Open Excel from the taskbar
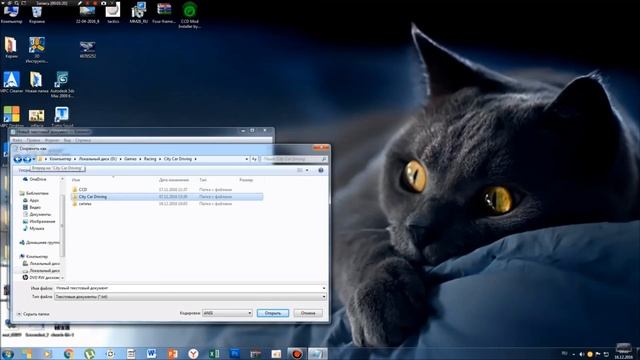The height and width of the screenshot is (360, 640). 214,353
